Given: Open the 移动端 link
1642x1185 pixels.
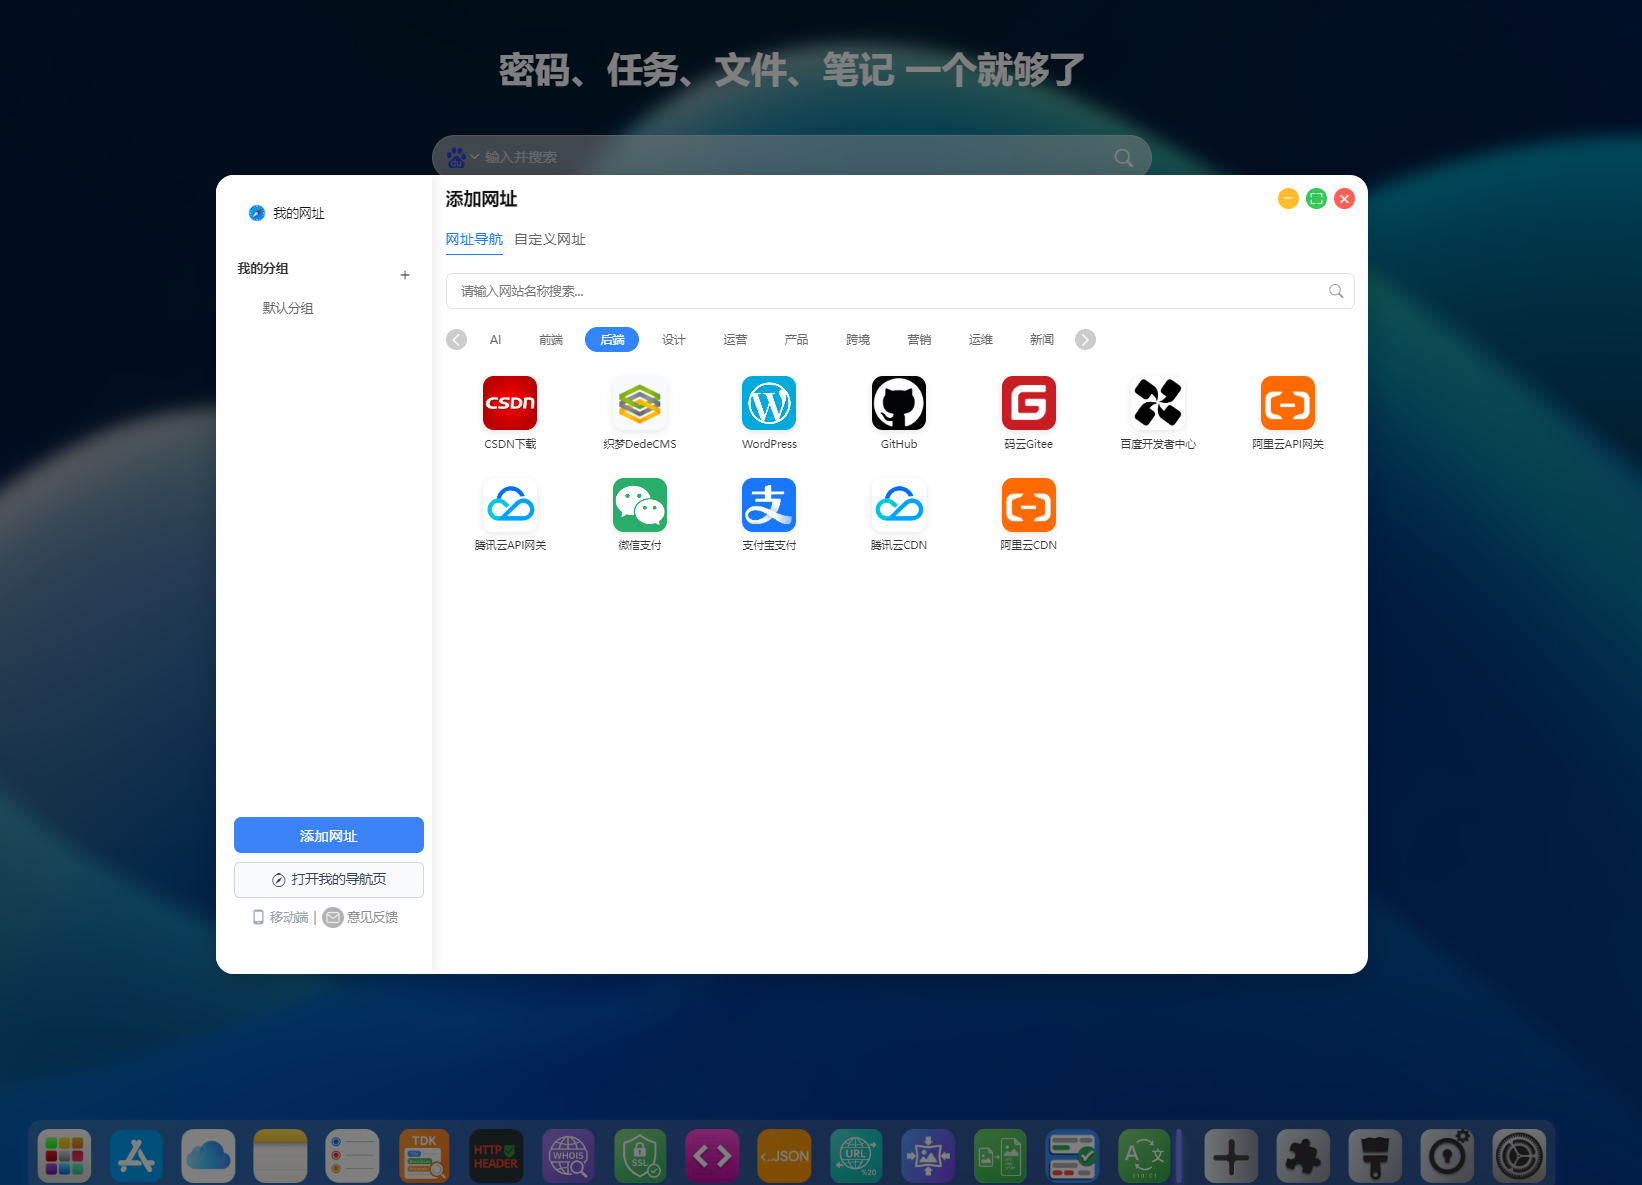Looking at the screenshot, I should (x=281, y=917).
